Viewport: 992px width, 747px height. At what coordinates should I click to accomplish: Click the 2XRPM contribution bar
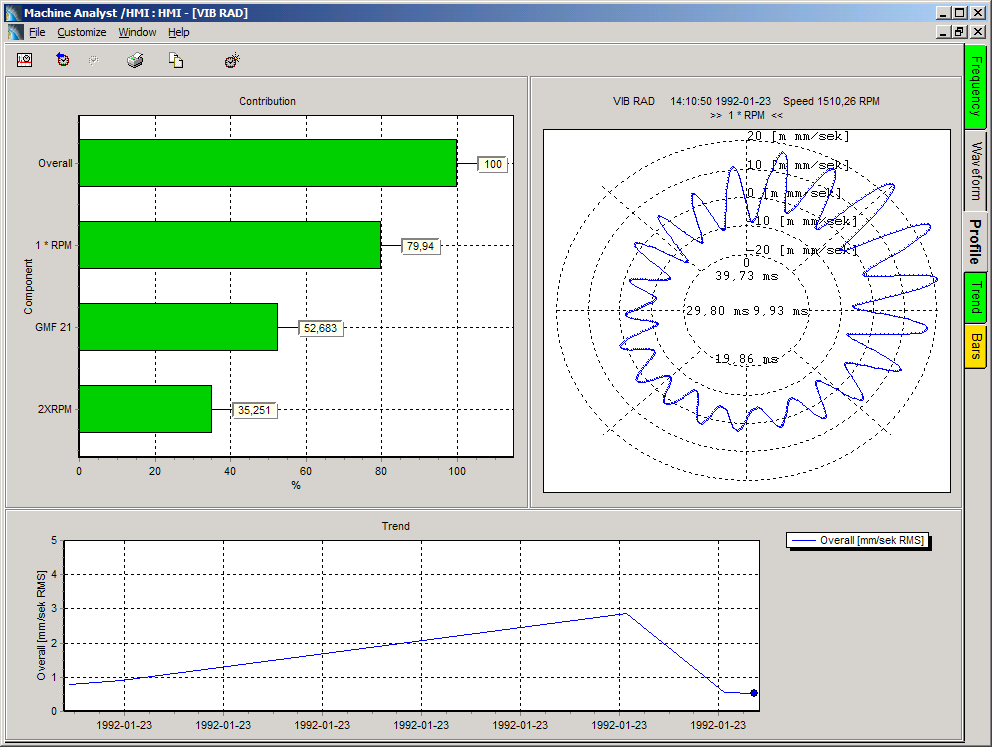pyautogui.click(x=146, y=409)
